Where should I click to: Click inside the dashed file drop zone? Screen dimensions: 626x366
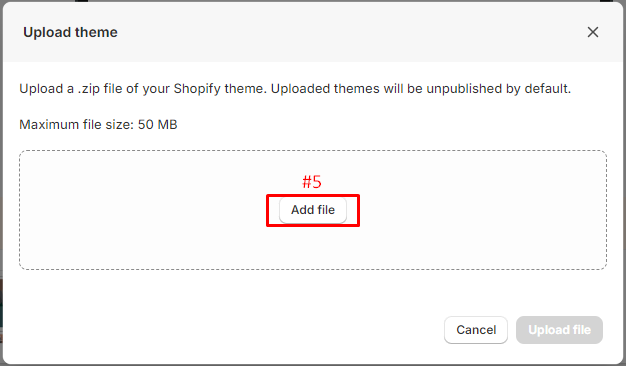(x=313, y=247)
